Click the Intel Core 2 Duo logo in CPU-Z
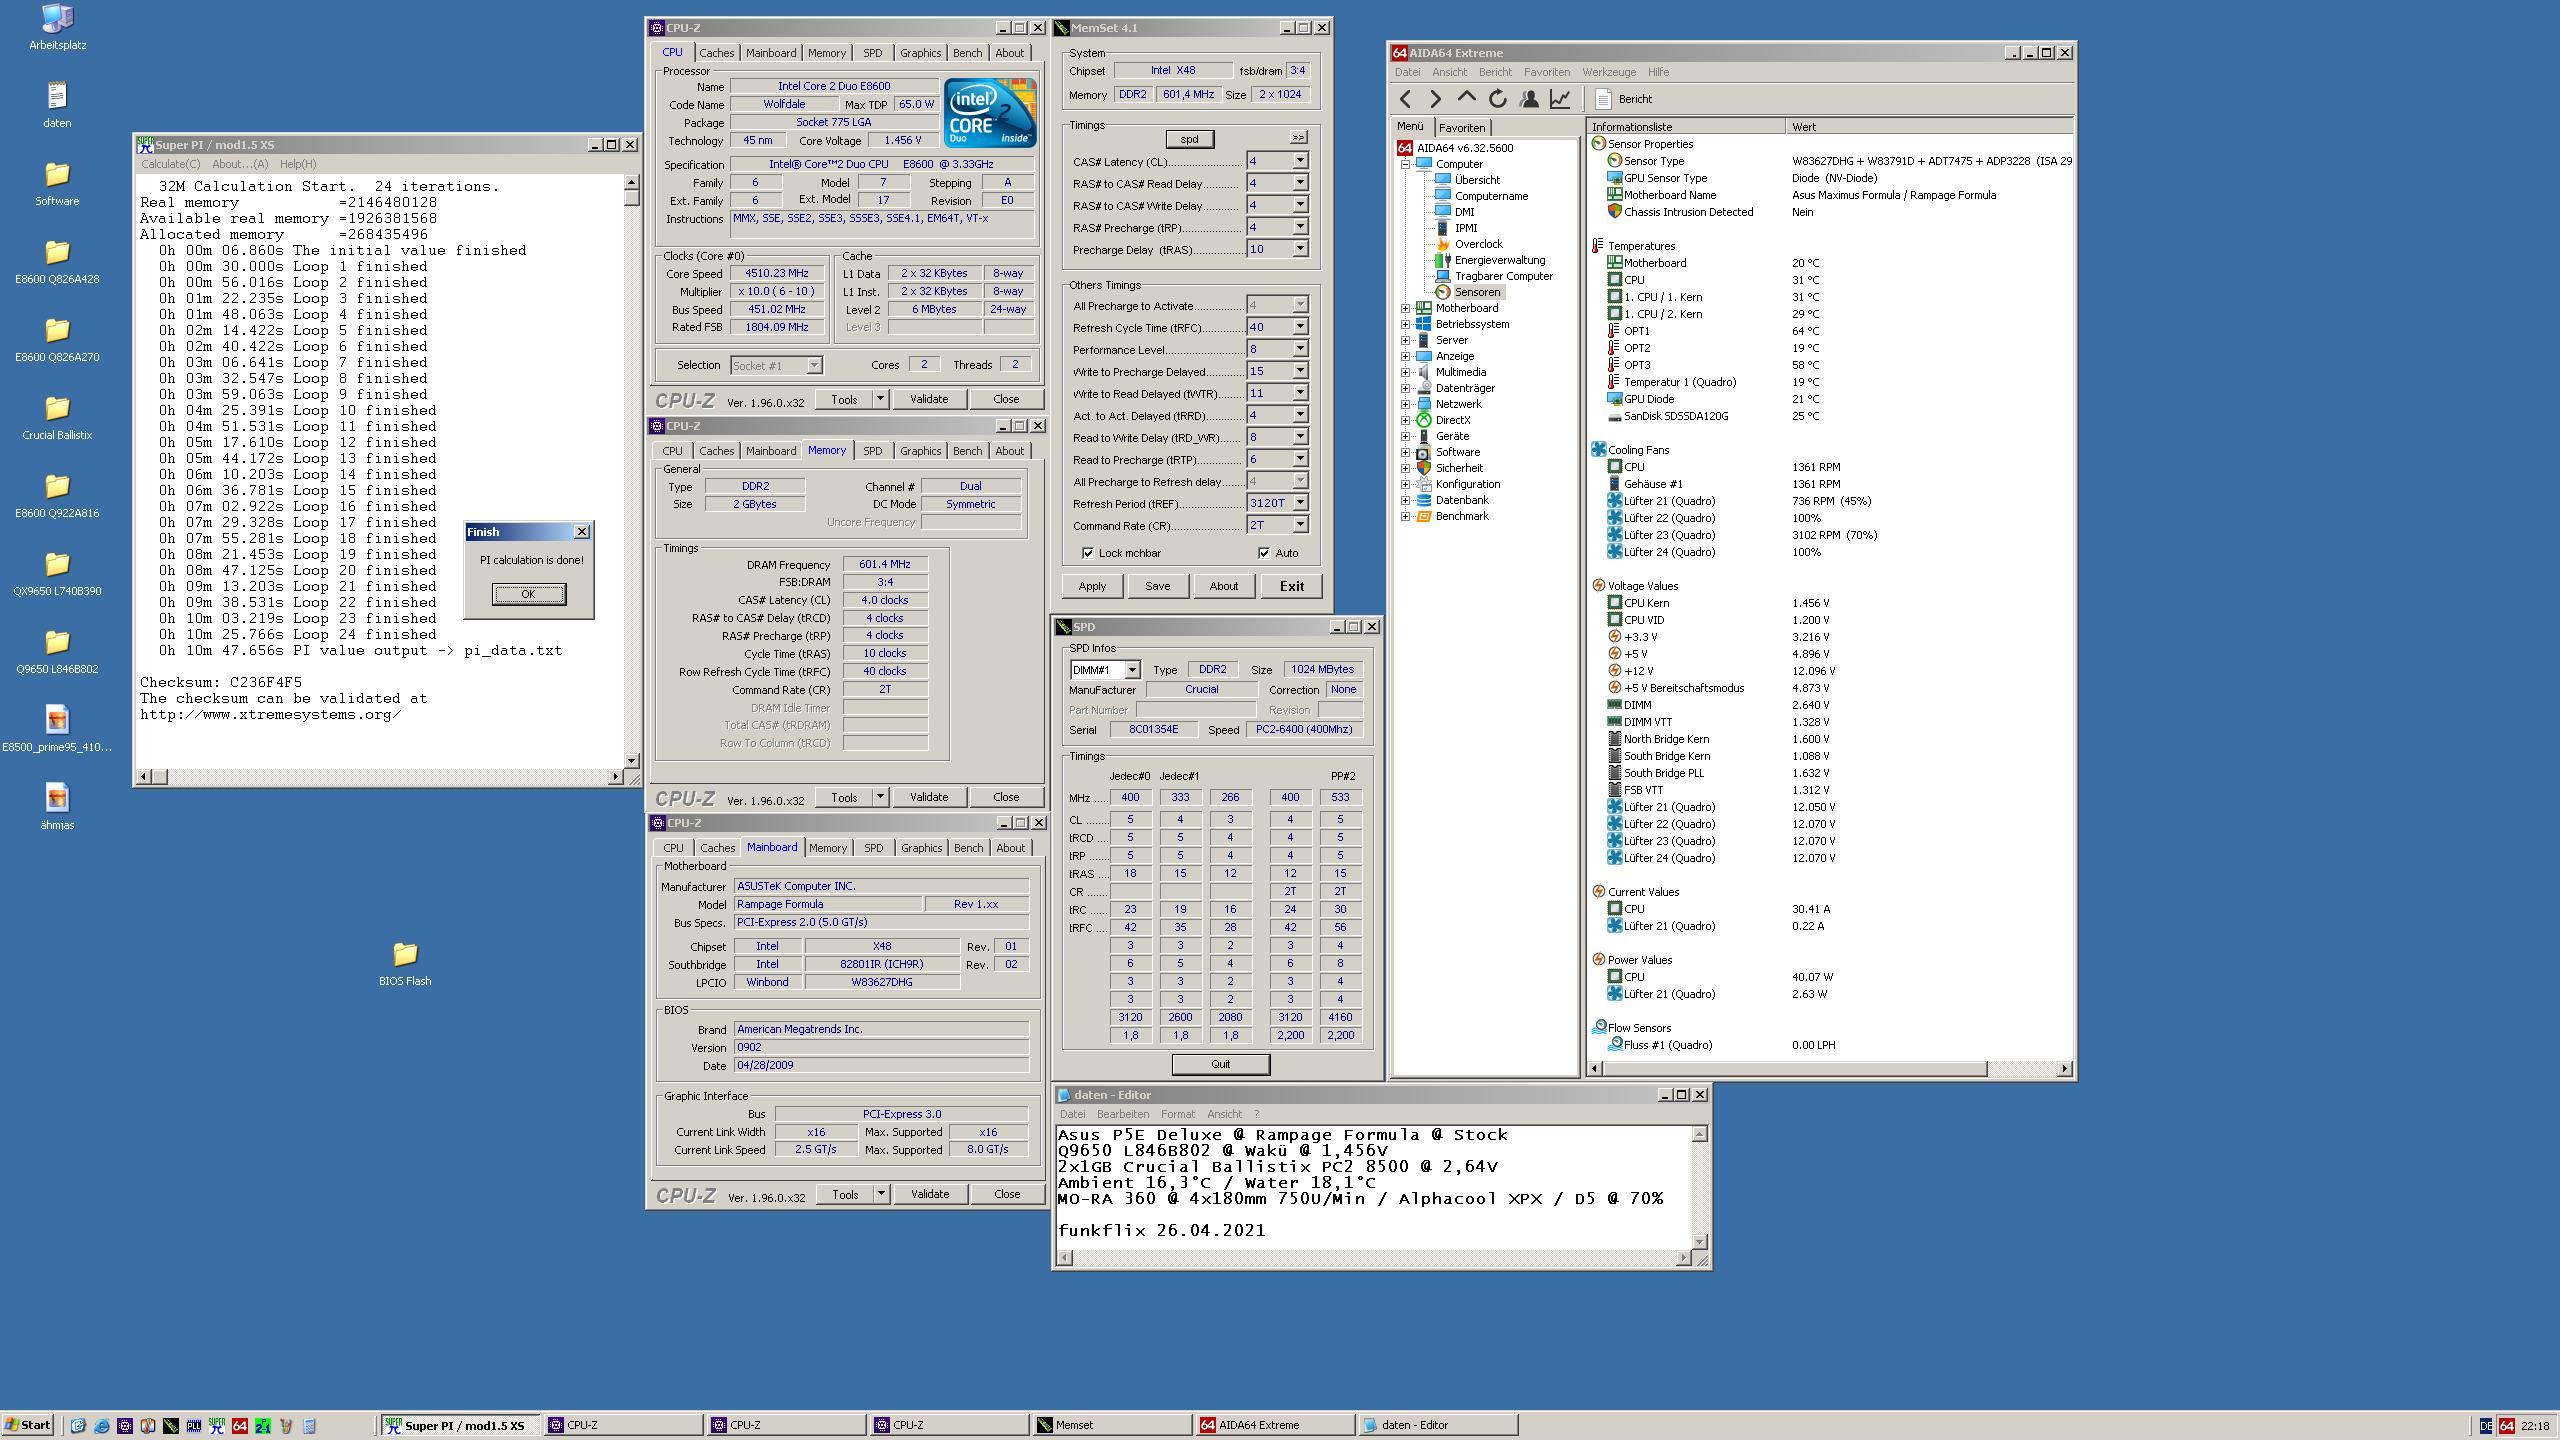Image resolution: width=2560 pixels, height=1440 pixels. click(990, 113)
